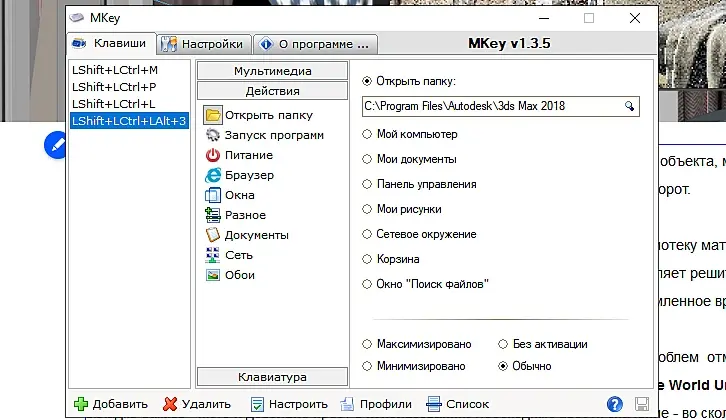Open the 'О программе ...' tab
The height and width of the screenshot is (420, 726).
(315, 44)
